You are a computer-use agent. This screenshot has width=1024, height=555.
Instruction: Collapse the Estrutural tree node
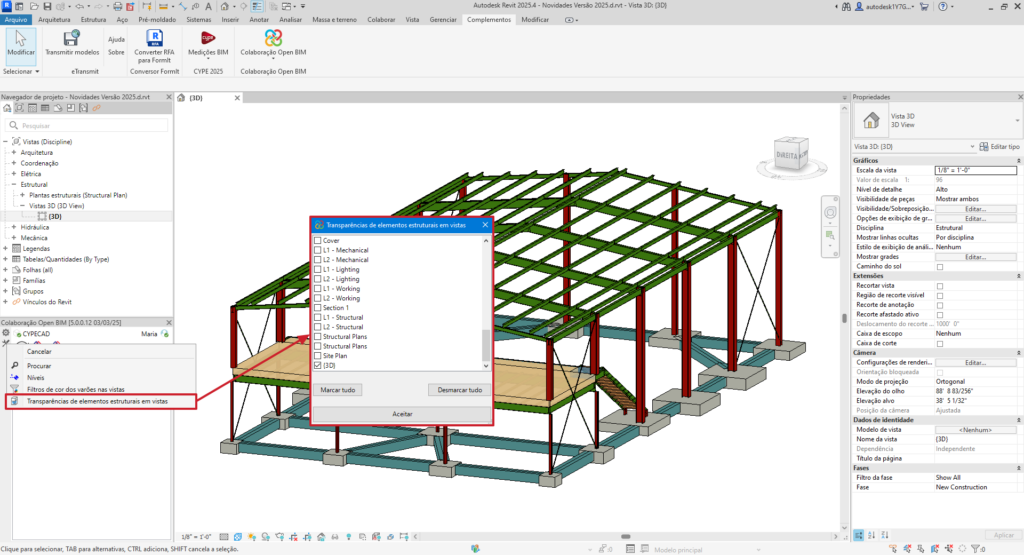coord(14,184)
